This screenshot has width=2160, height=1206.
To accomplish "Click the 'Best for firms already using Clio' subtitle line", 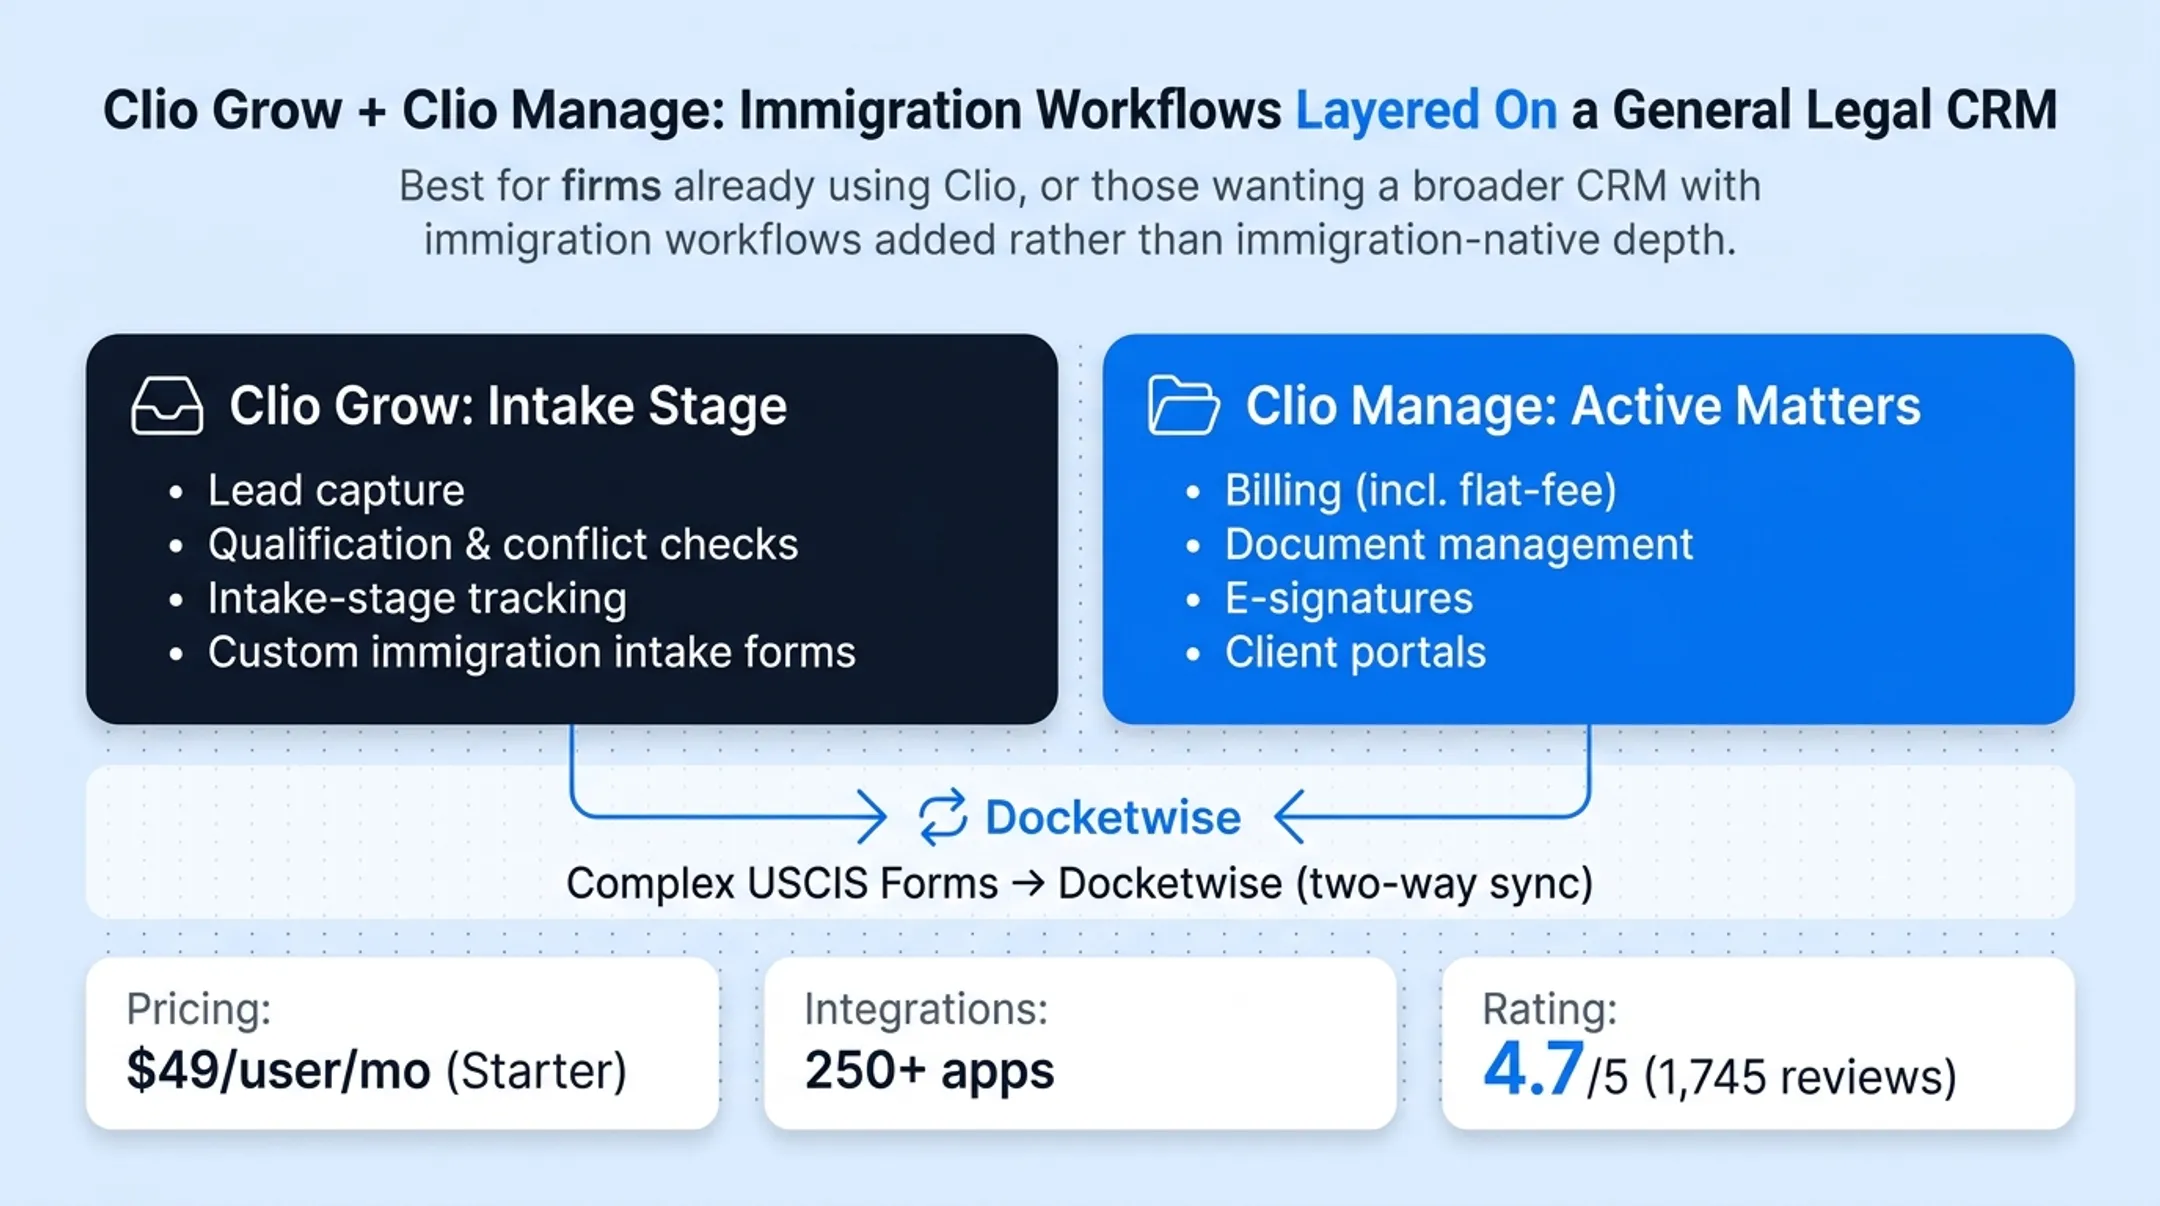I will [x=1080, y=186].
